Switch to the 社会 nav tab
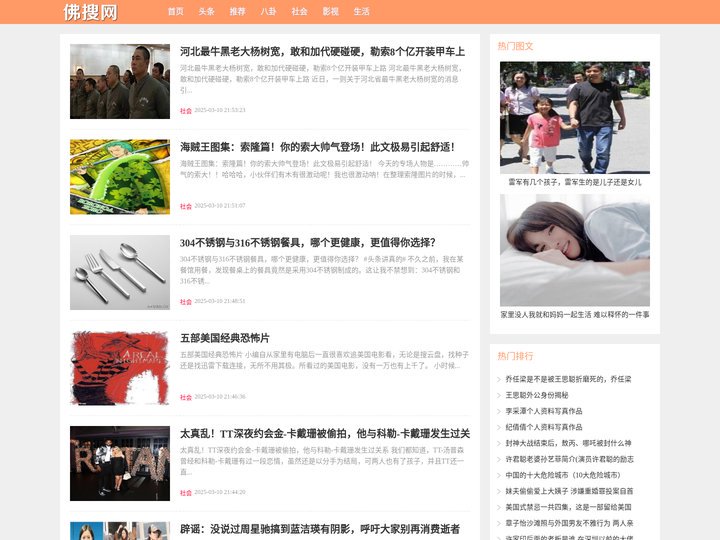This screenshot has width=720, height=540. pos(299,11)
